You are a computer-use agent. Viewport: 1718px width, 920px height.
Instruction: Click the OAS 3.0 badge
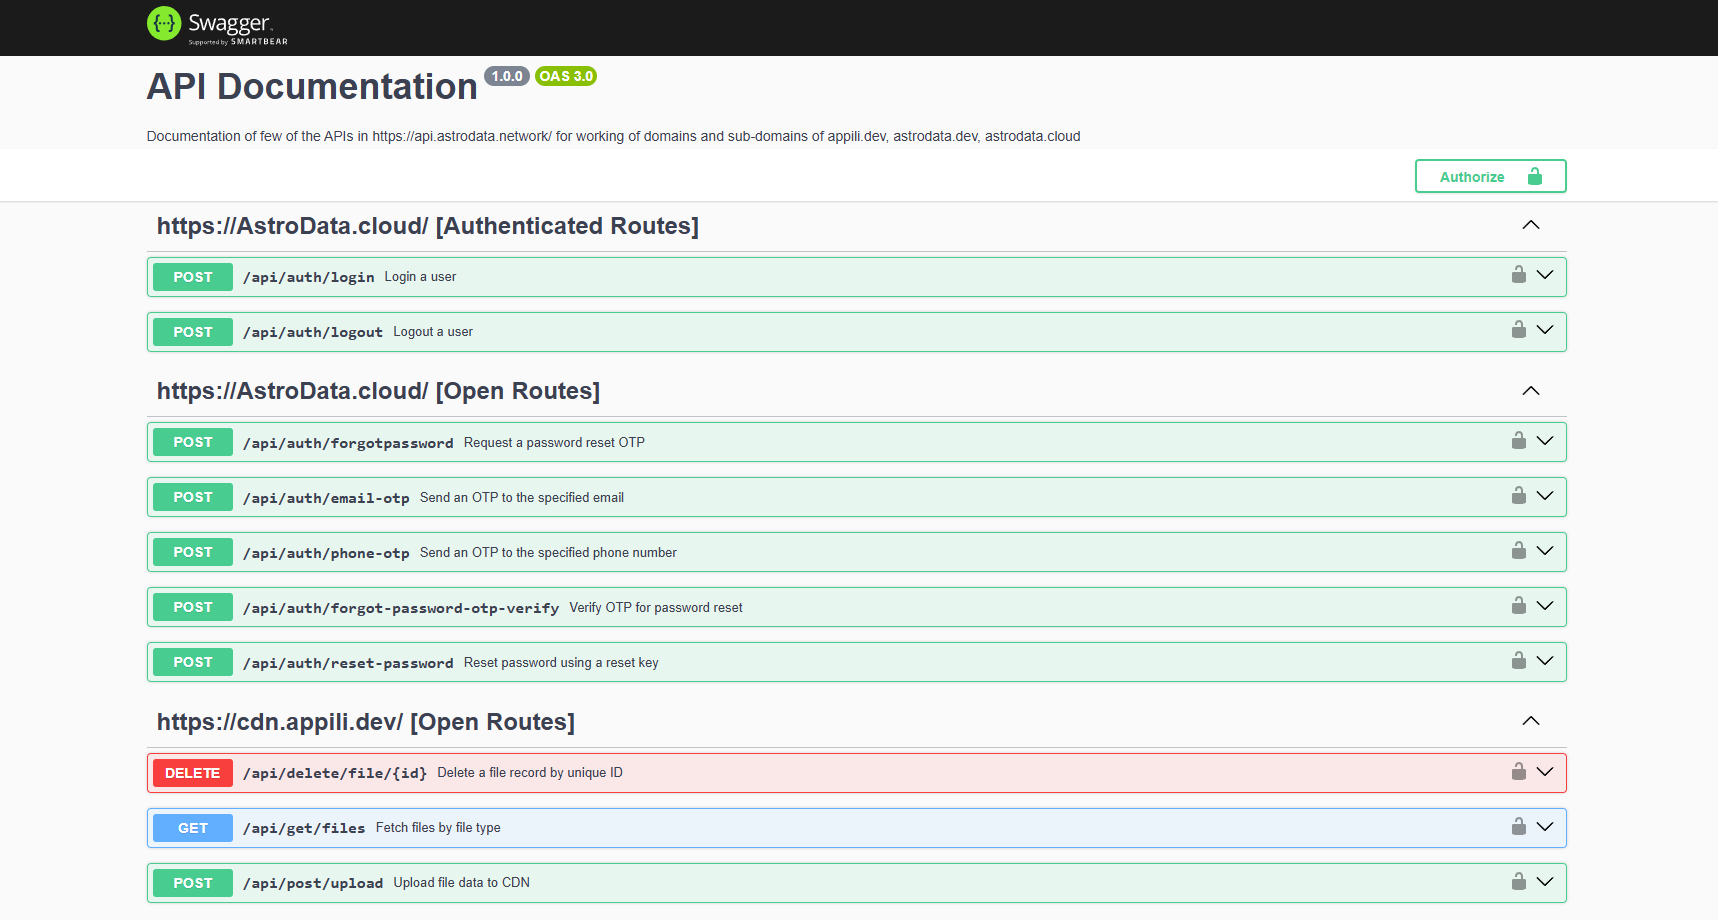coord(566,76)
